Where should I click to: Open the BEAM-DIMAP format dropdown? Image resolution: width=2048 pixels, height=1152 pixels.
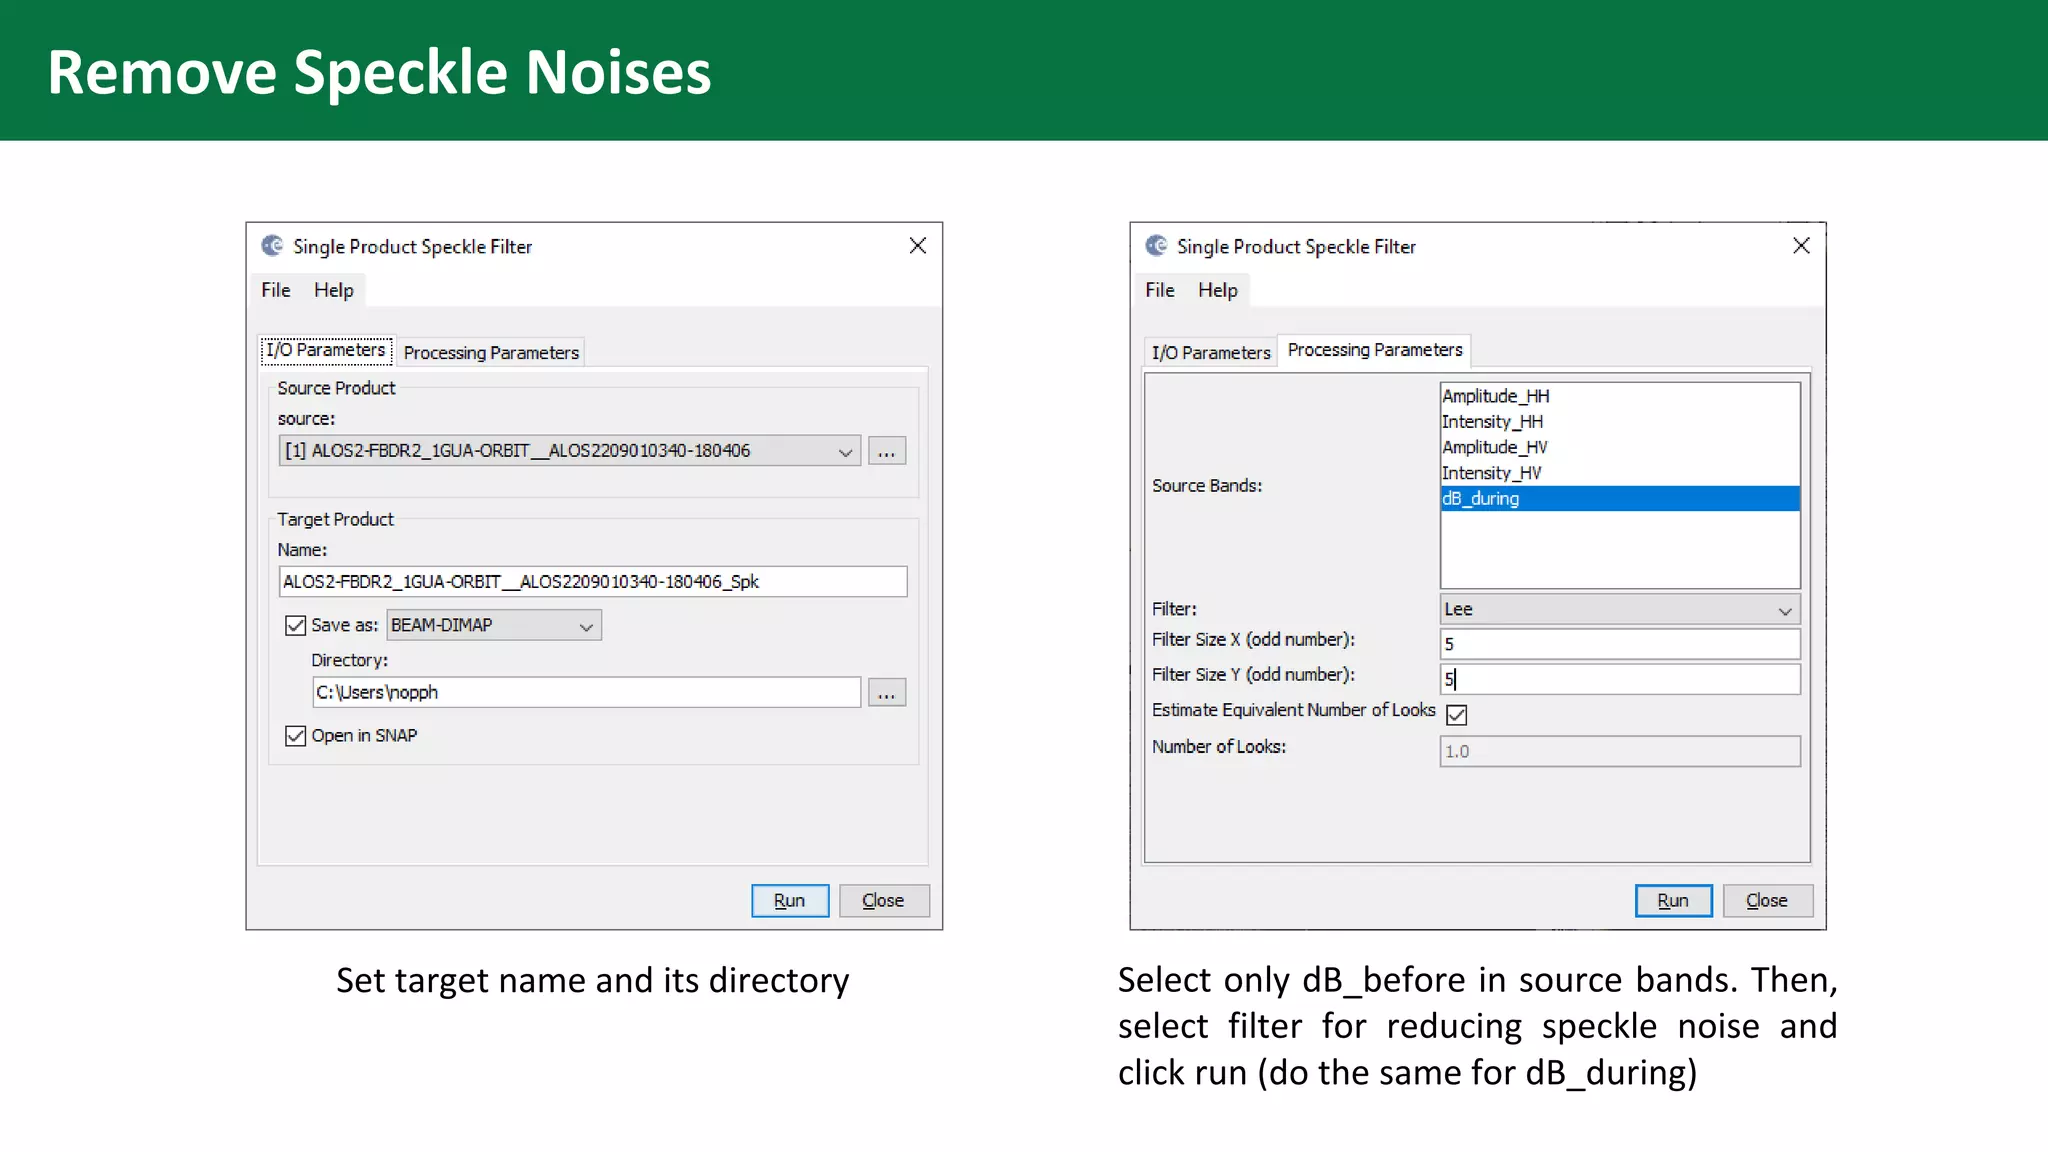494,626
